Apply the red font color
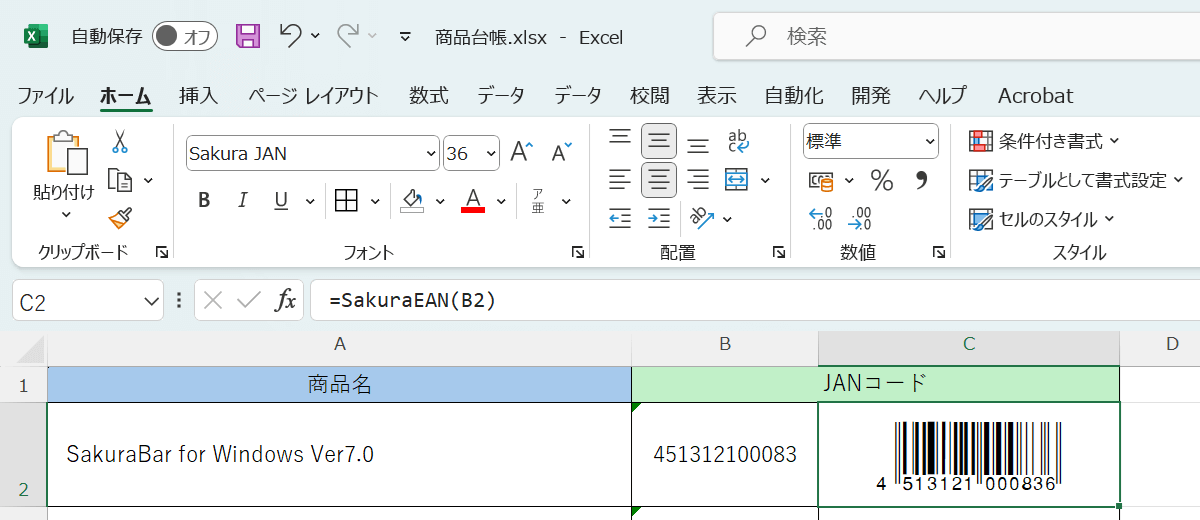Viewport: 1200px width, 520px height. coord(473,200)
